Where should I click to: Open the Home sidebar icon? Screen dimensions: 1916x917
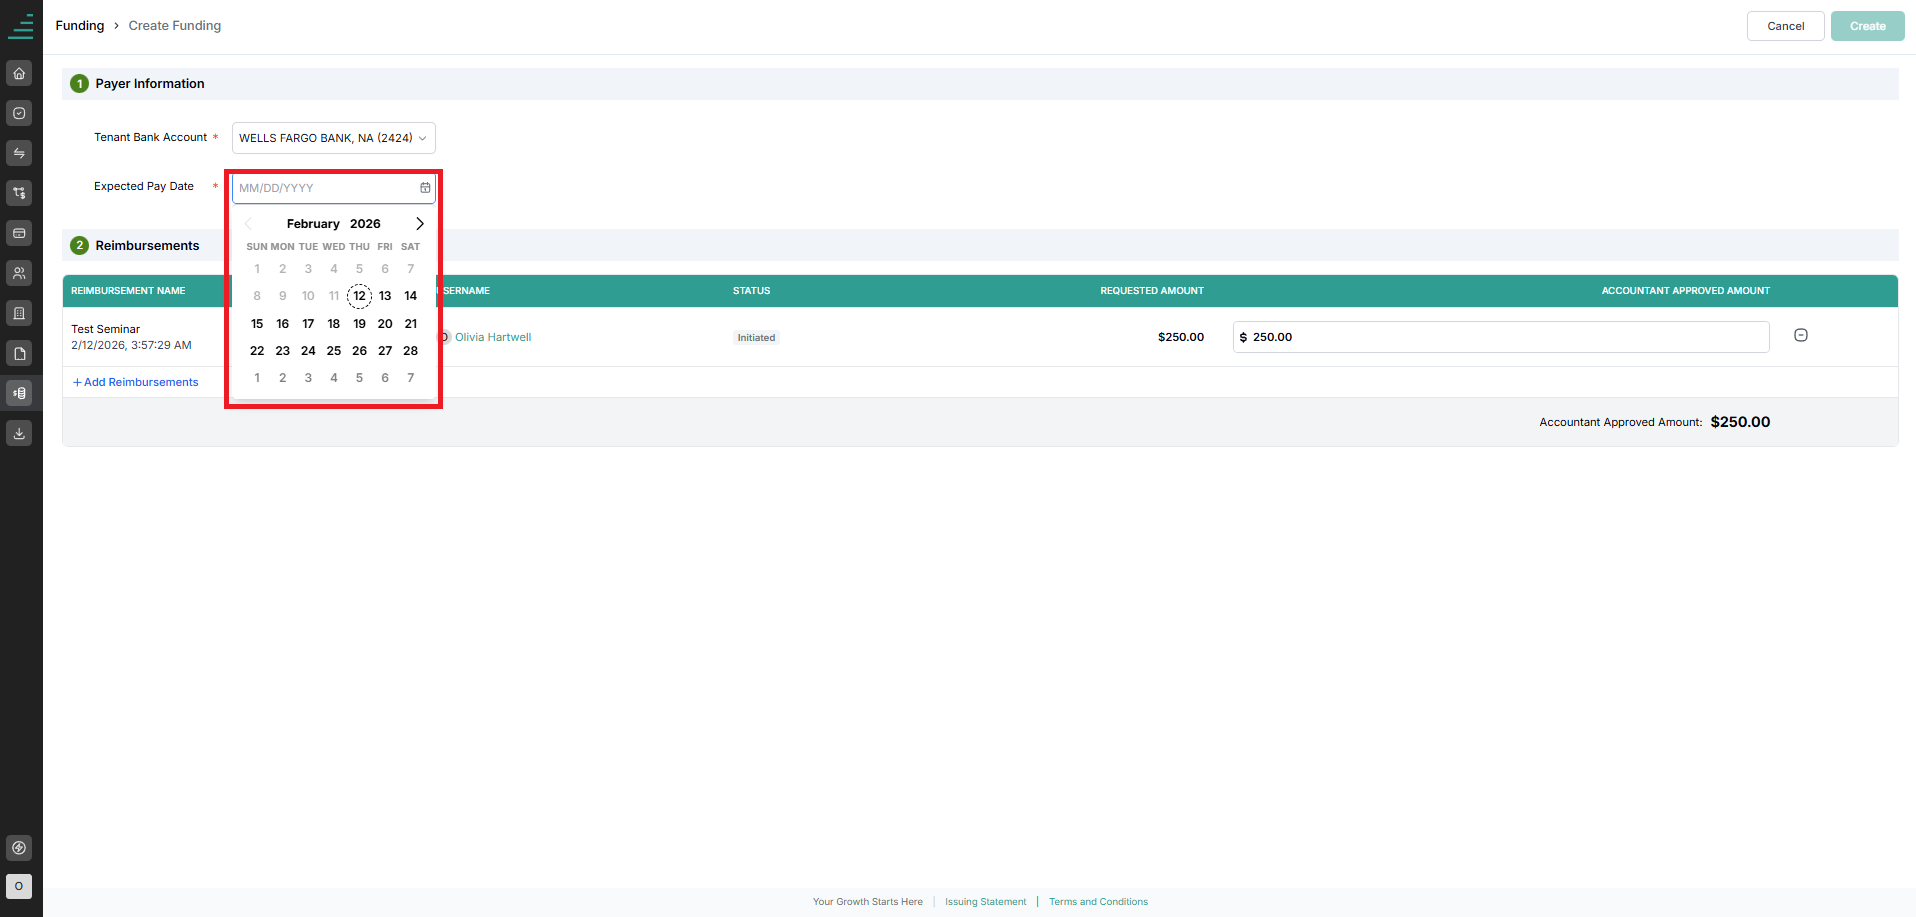click(x=19, y=73)
